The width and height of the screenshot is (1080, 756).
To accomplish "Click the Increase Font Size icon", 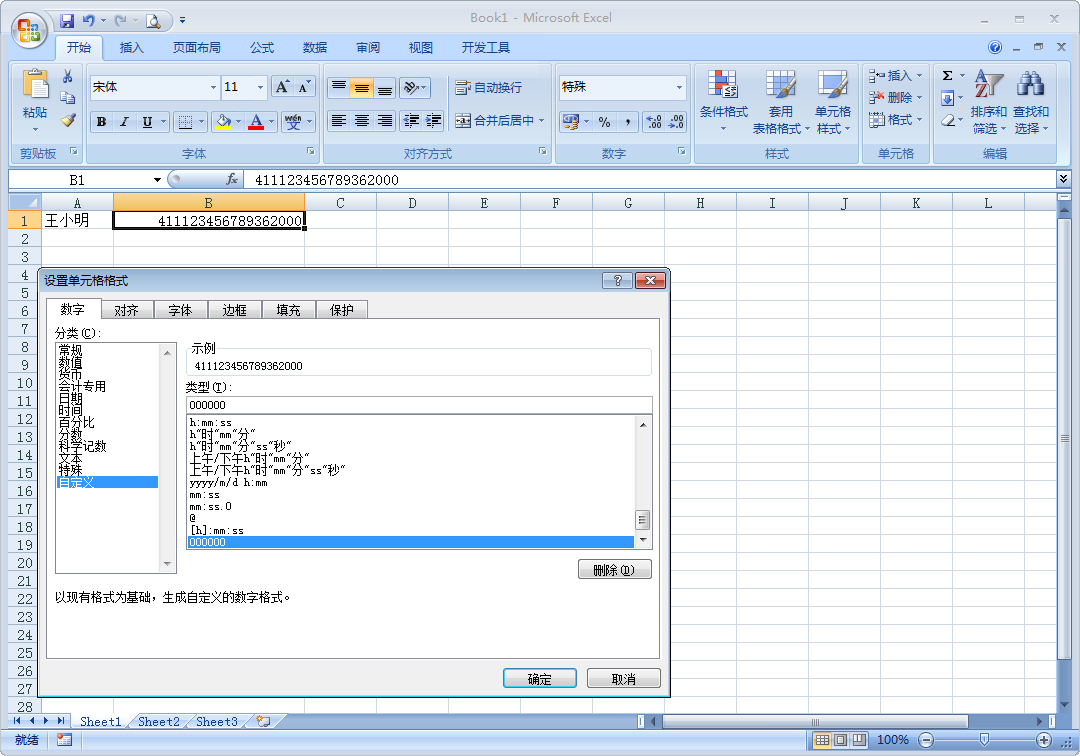I will tap(283, 87).
